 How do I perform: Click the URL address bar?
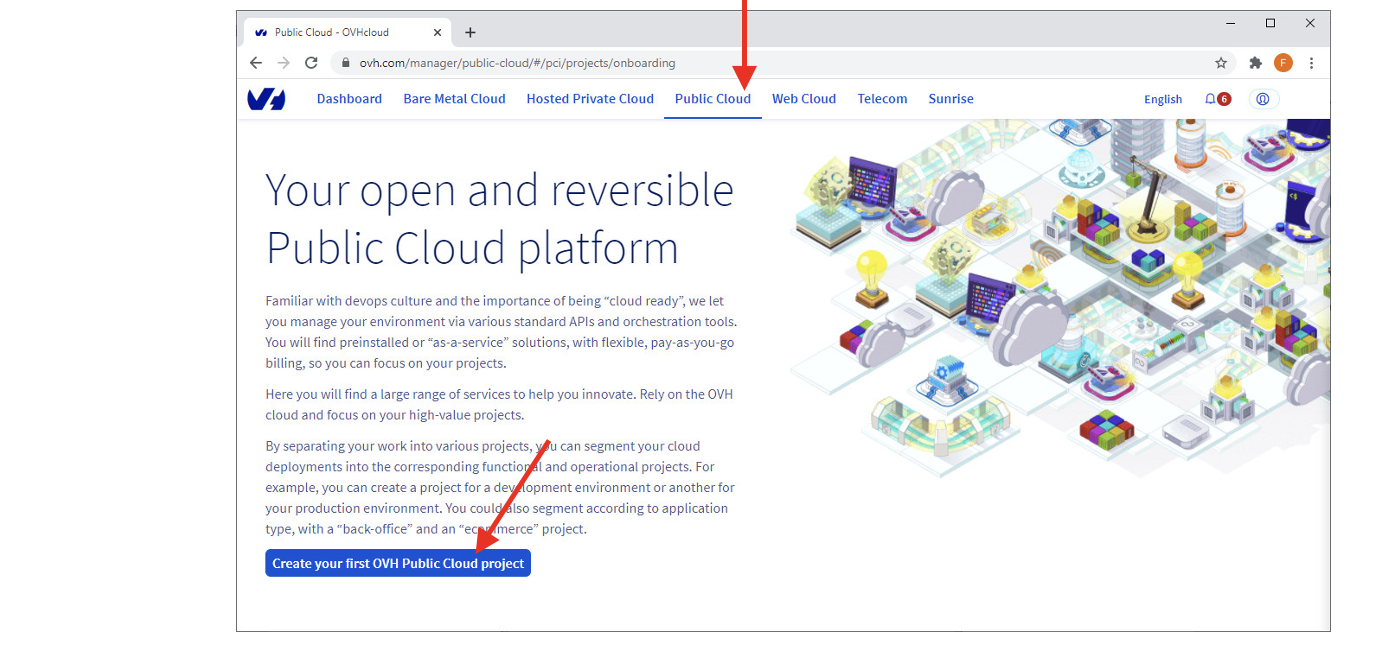click(700, 63)
